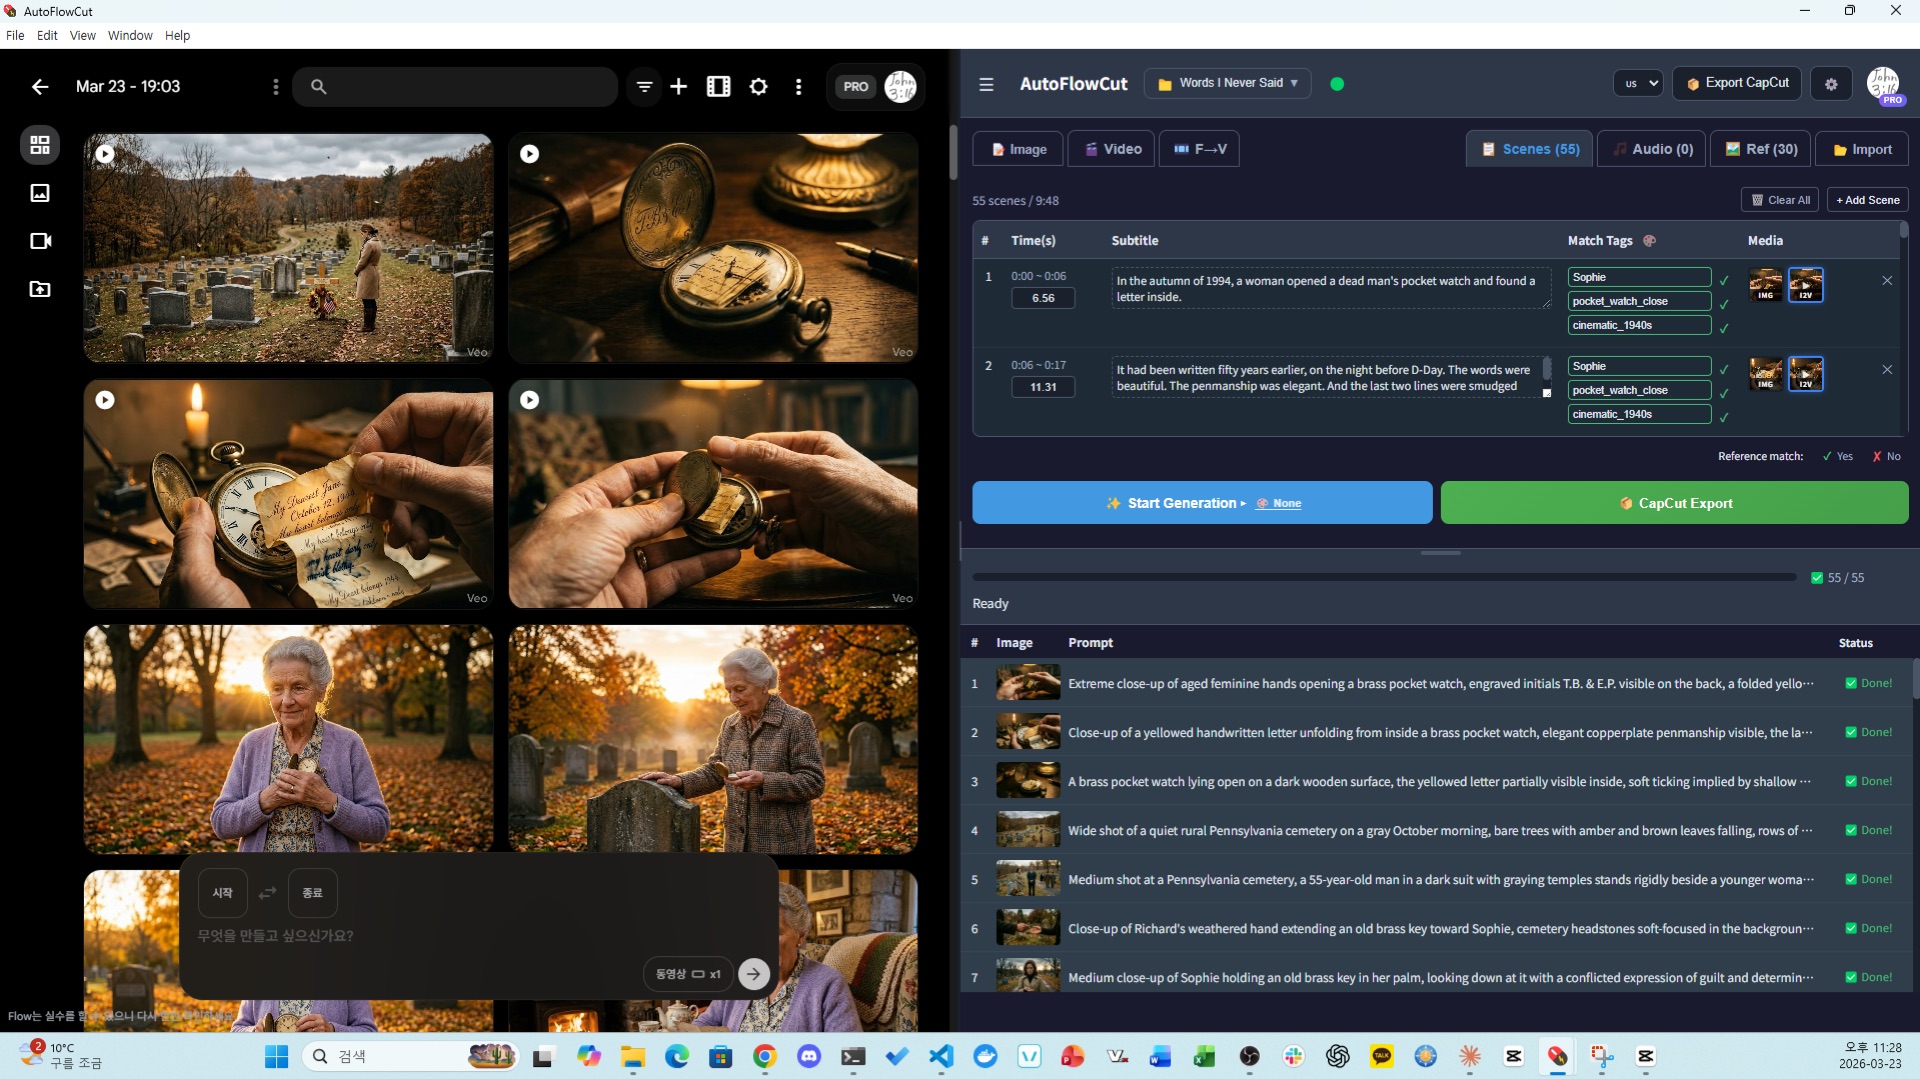Click the swap arrows between start and end frames
This screenshot has height=1079, width=1920.
[267, 893]
